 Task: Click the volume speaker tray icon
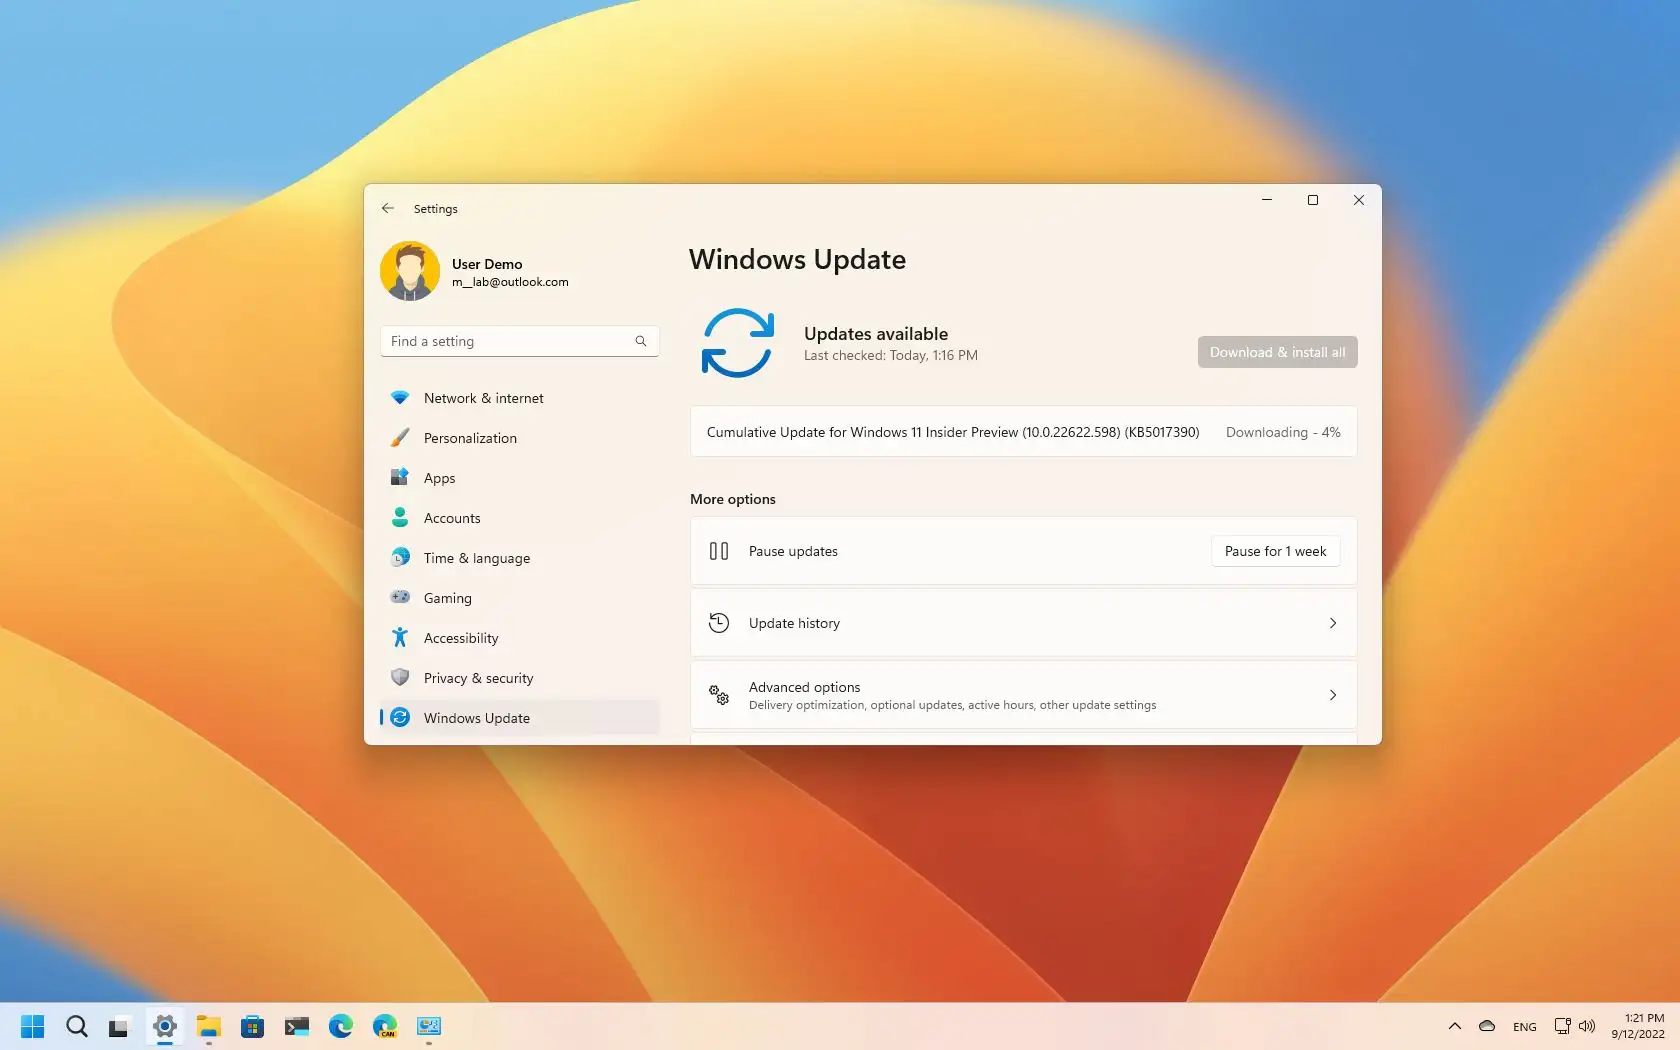point(1587,1026)
